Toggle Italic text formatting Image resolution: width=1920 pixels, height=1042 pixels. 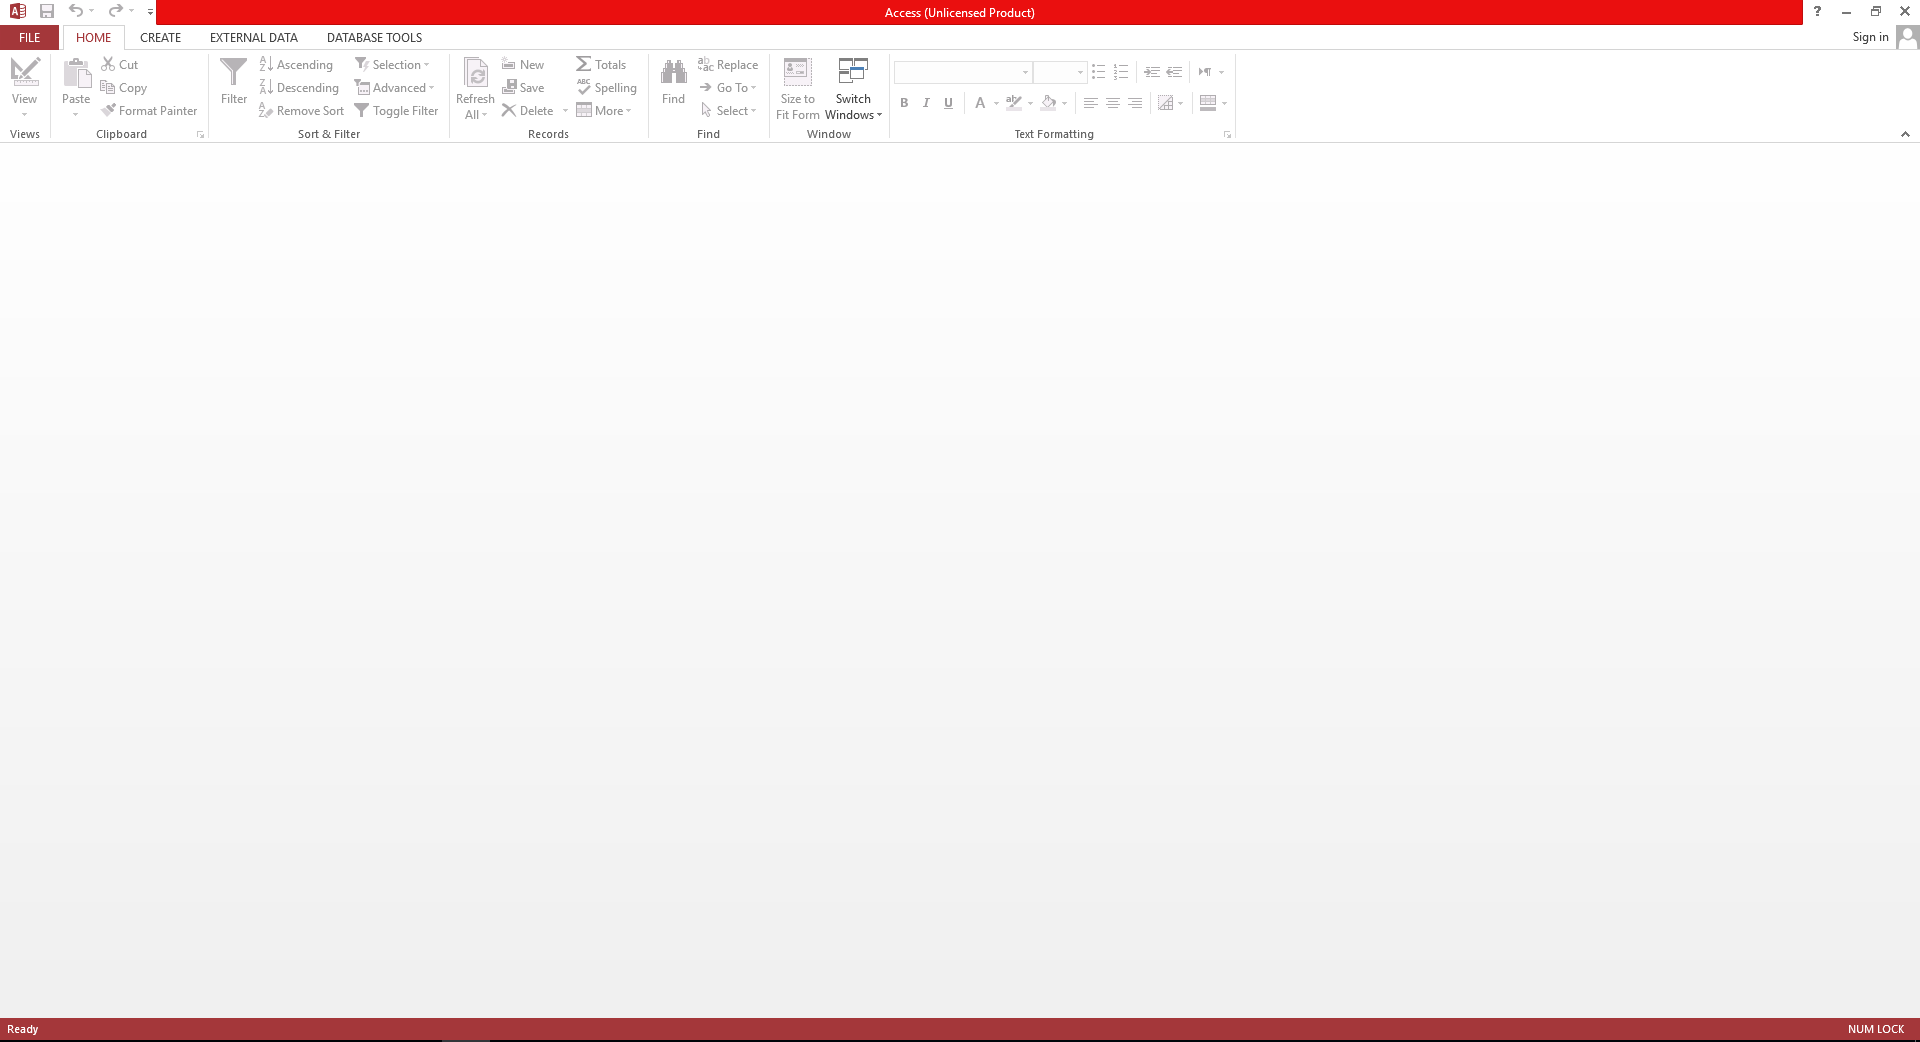926,103
